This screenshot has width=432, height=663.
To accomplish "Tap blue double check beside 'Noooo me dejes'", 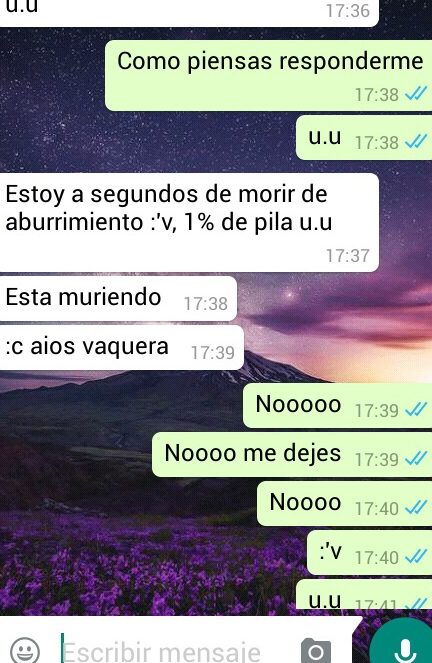I will (416, 459).
